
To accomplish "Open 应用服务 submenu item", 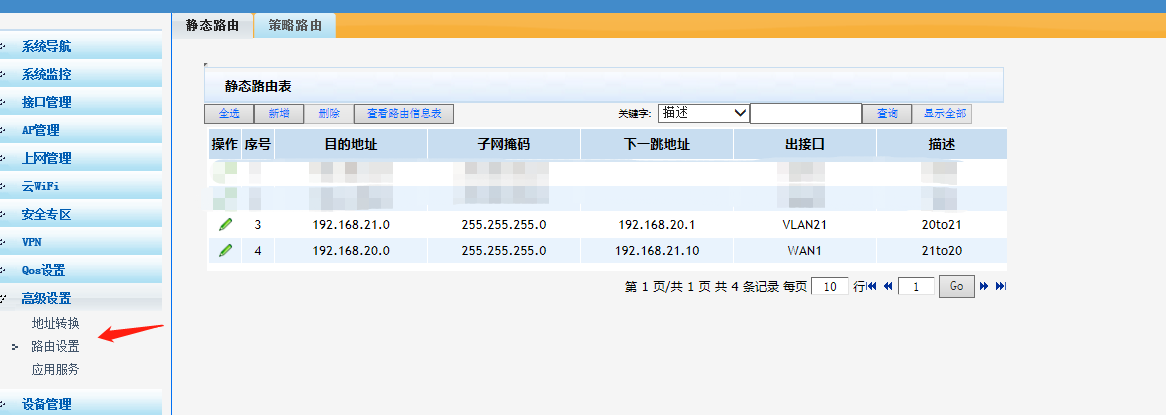I will (55, 370).
